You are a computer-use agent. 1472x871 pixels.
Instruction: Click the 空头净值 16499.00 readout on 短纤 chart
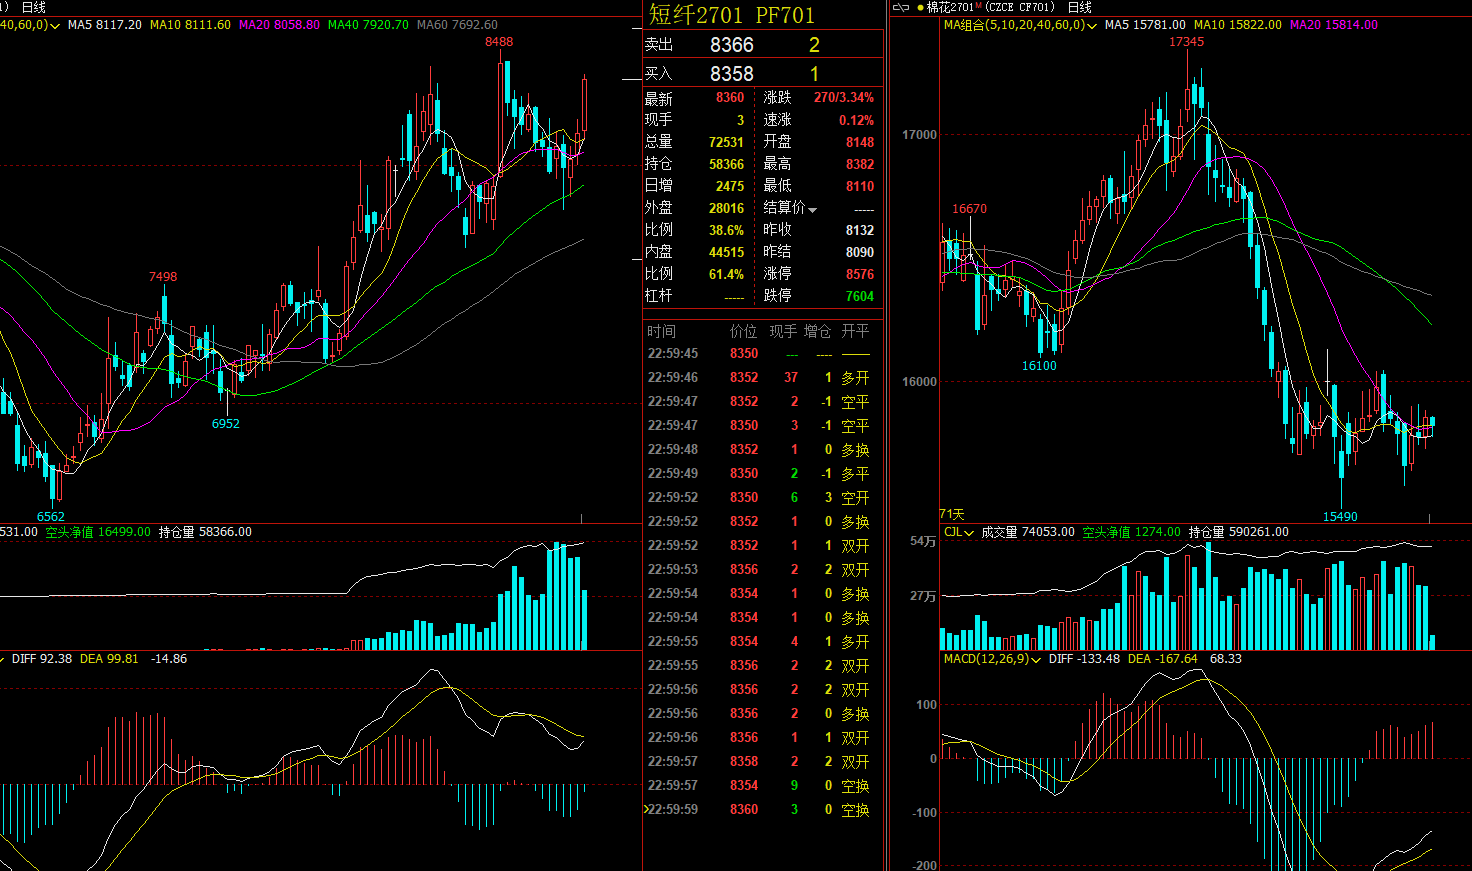(98, 532)
